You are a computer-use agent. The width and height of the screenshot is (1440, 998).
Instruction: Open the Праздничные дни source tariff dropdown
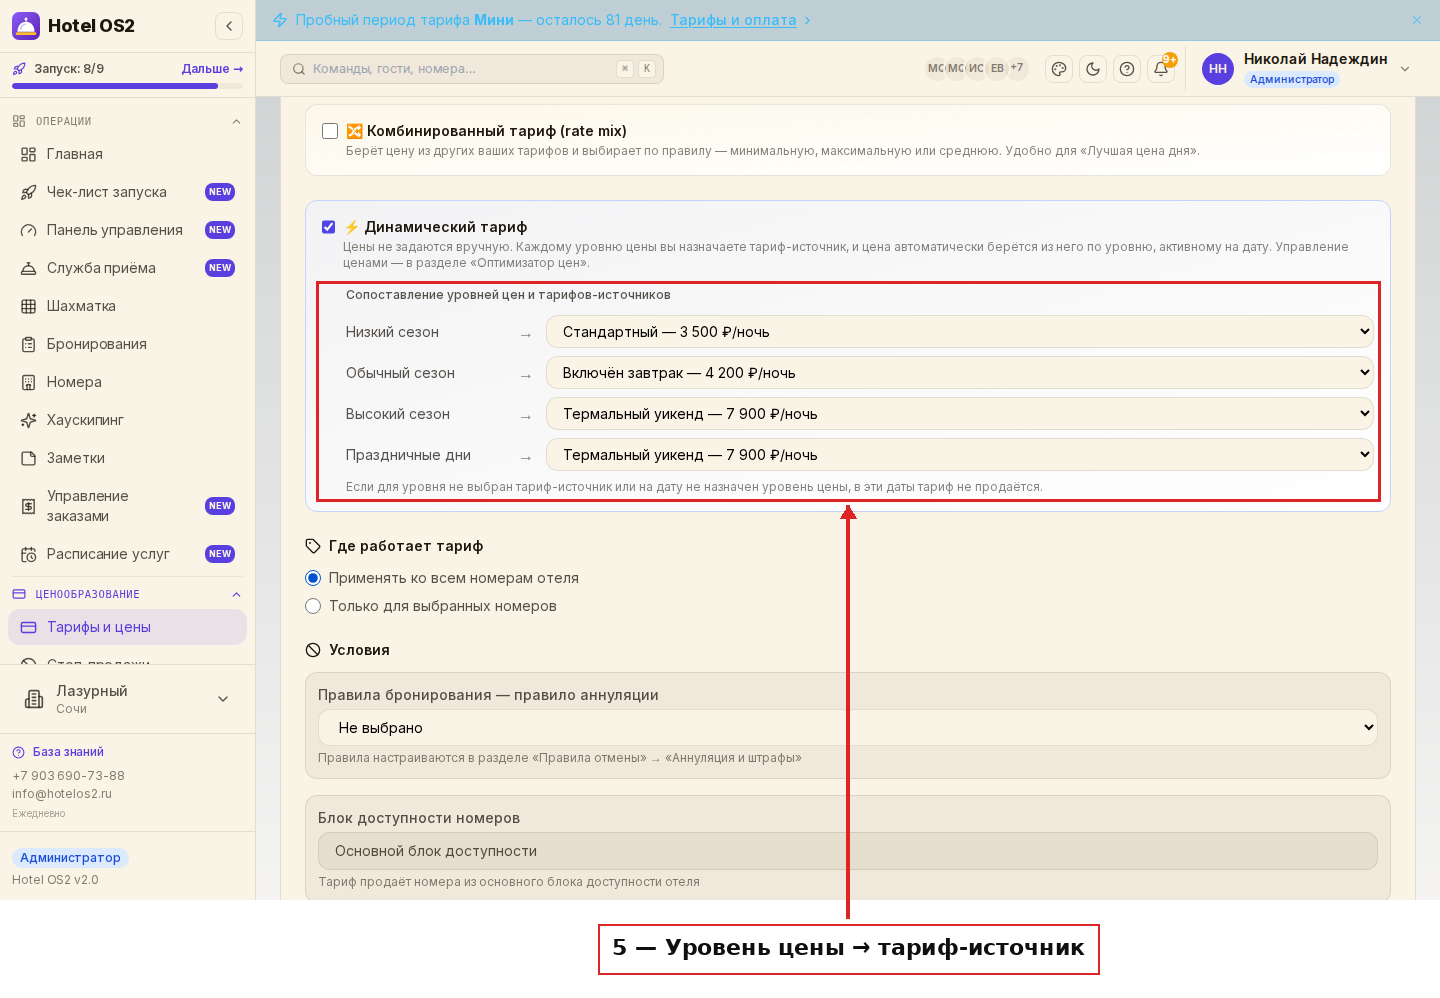[x=960, y=455]
